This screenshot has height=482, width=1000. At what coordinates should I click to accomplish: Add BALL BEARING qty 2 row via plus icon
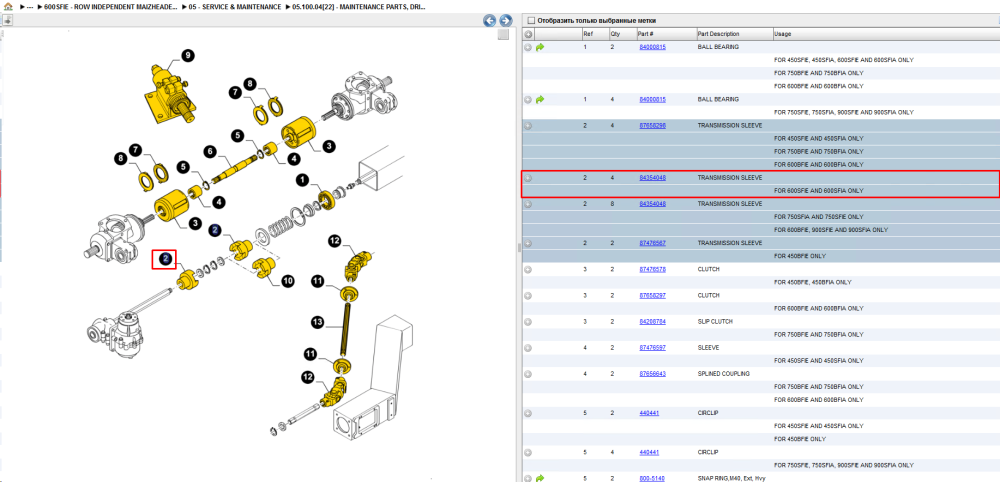tap(528, 47)
